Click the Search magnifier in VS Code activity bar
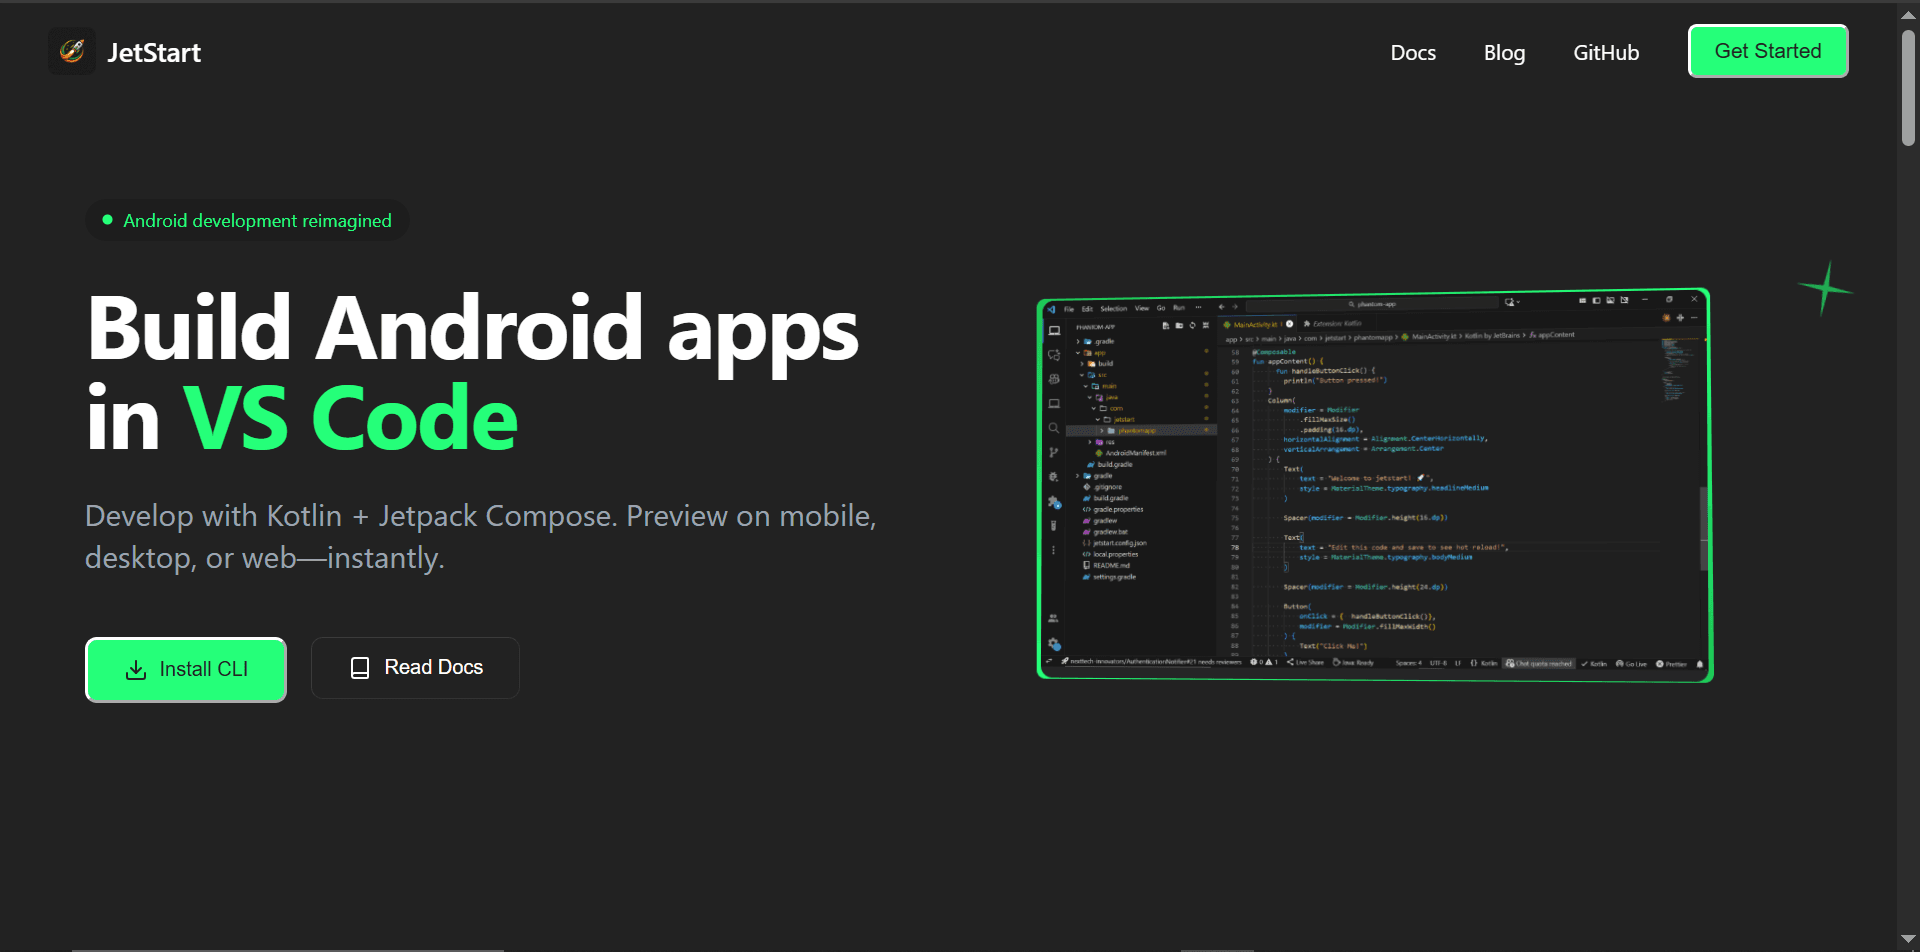This screenshot has width=1920, height=952. [x=1054, y=428]
